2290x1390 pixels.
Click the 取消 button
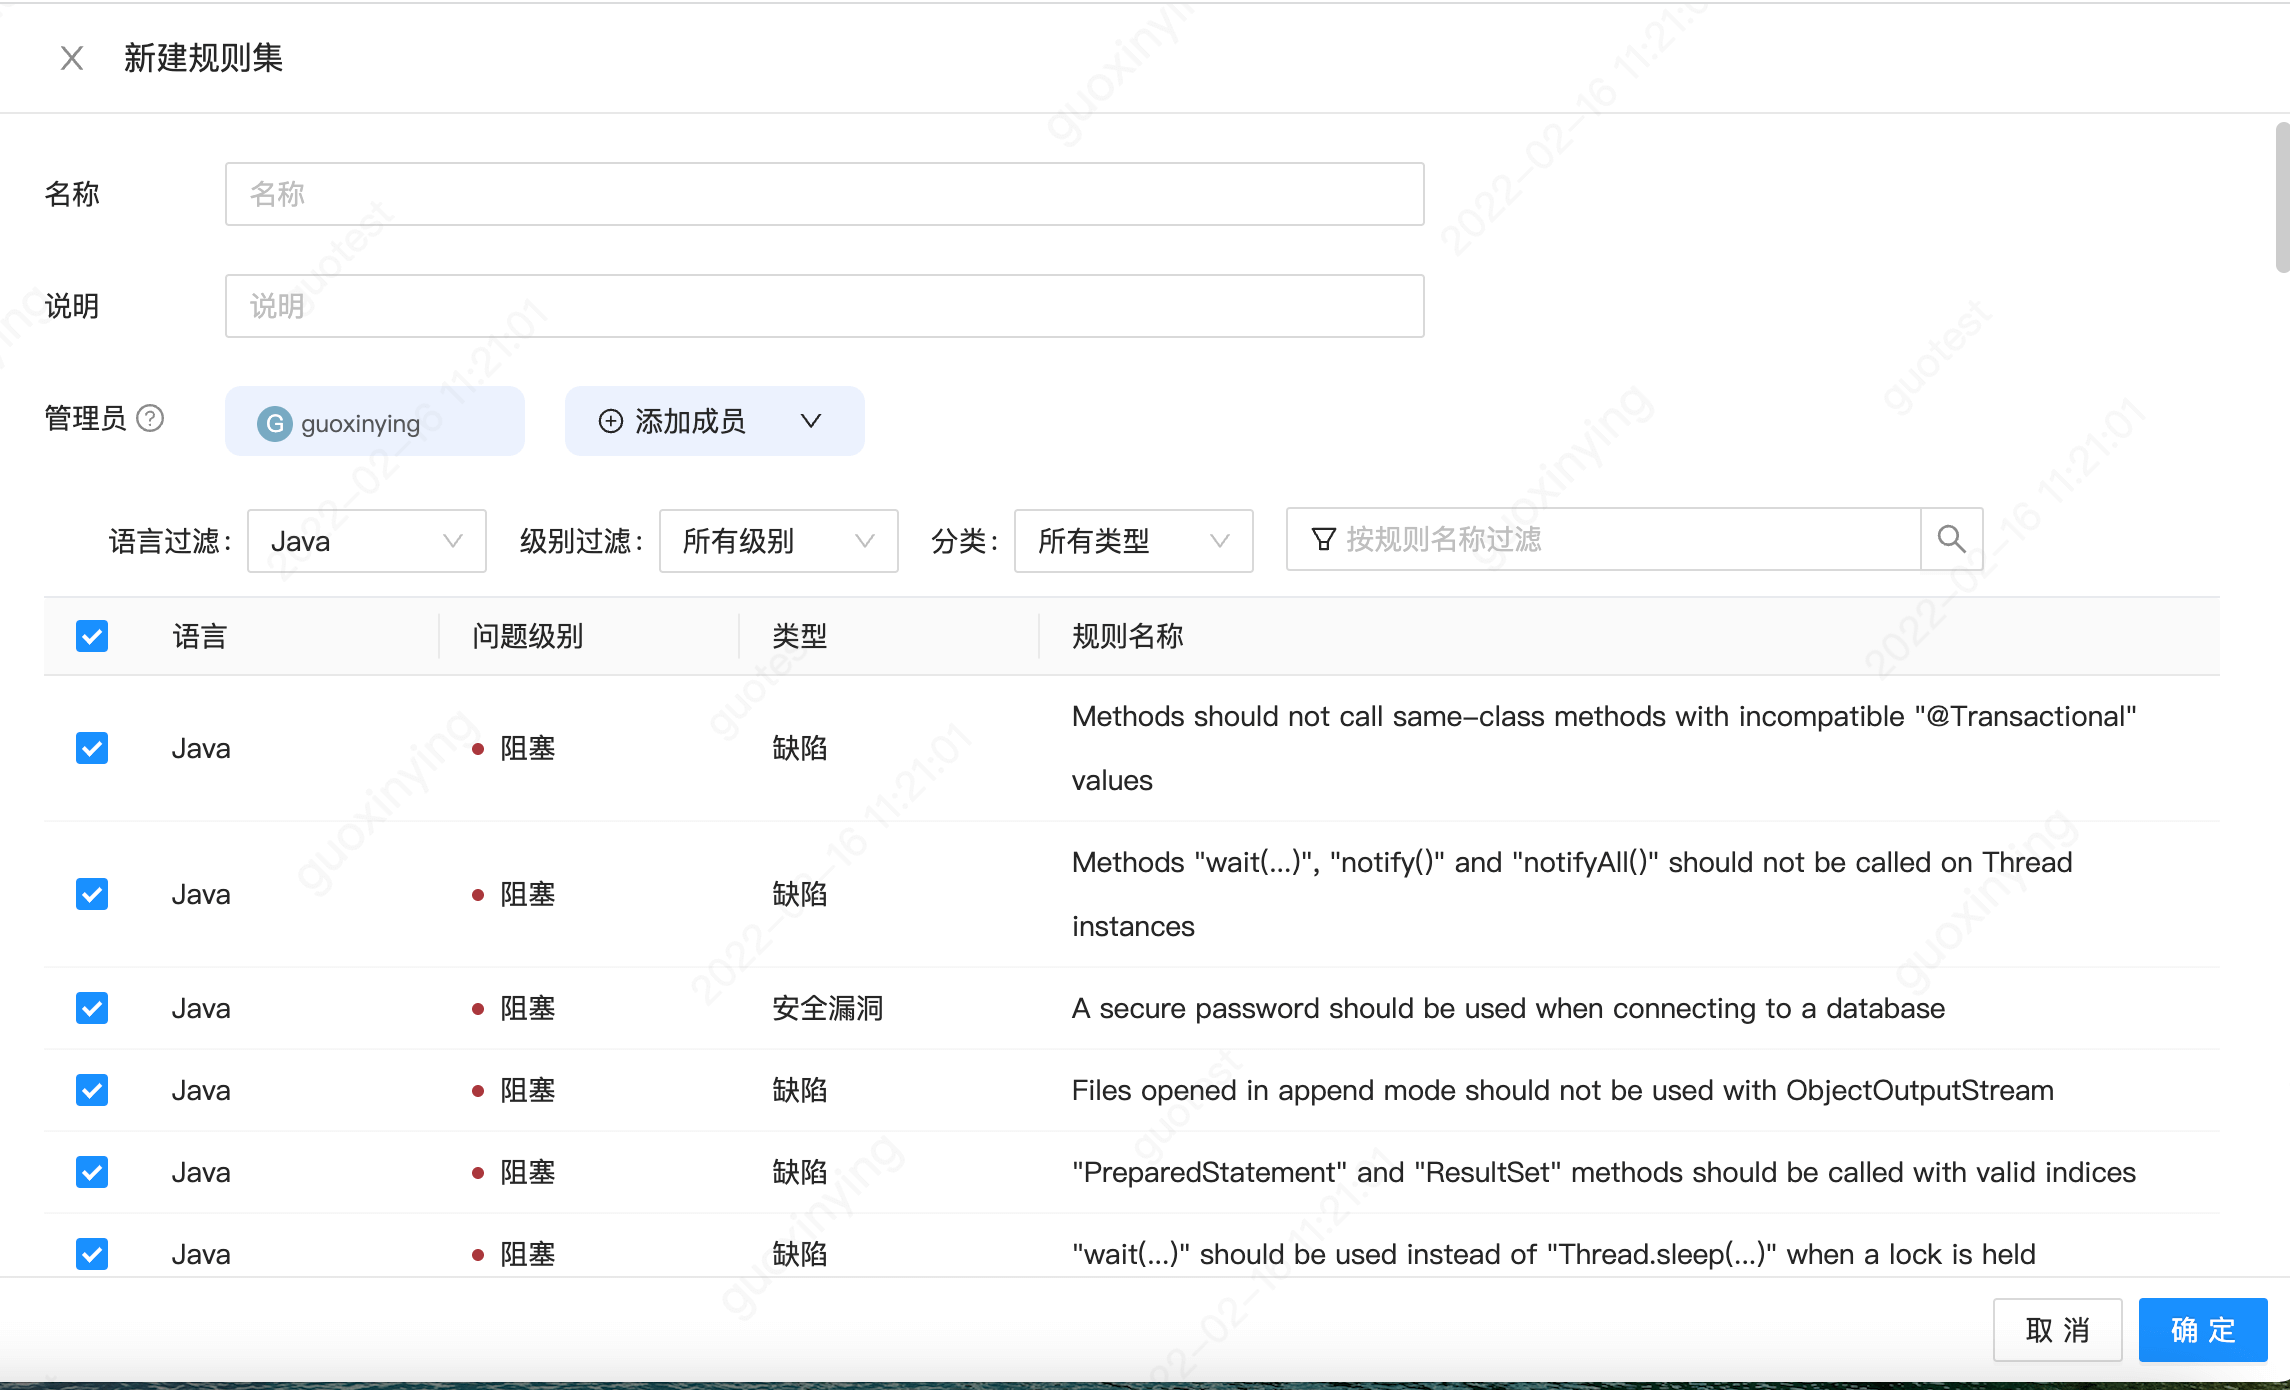(x=2057, y=1330)
